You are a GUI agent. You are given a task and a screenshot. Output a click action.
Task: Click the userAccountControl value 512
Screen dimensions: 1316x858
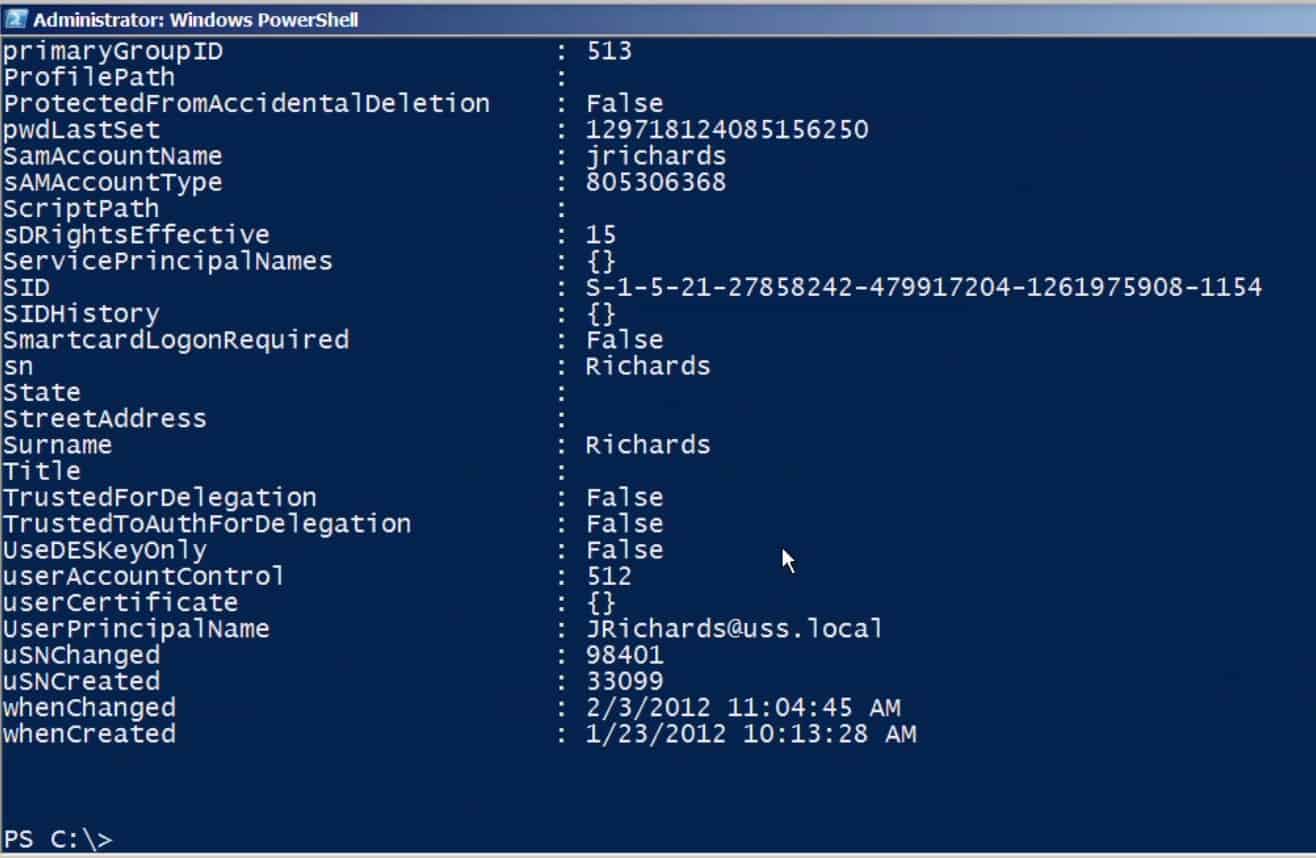pos(609,577)
